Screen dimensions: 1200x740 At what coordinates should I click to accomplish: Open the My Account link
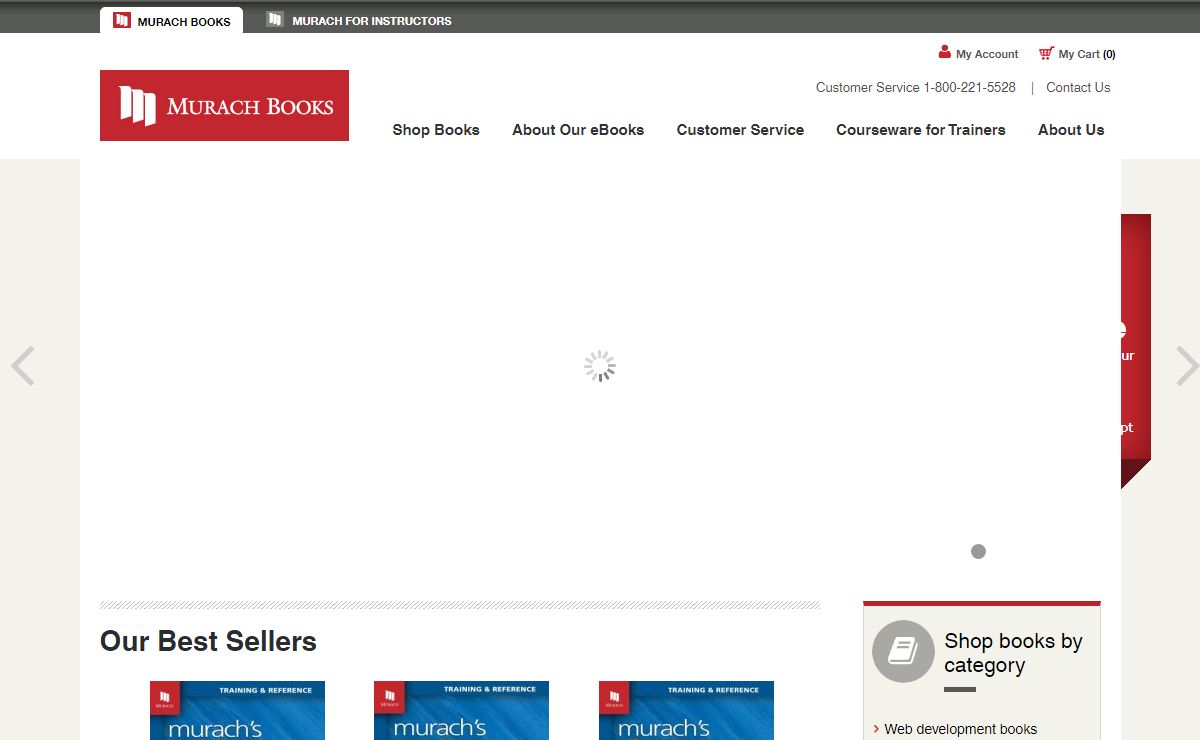[987, 54]
